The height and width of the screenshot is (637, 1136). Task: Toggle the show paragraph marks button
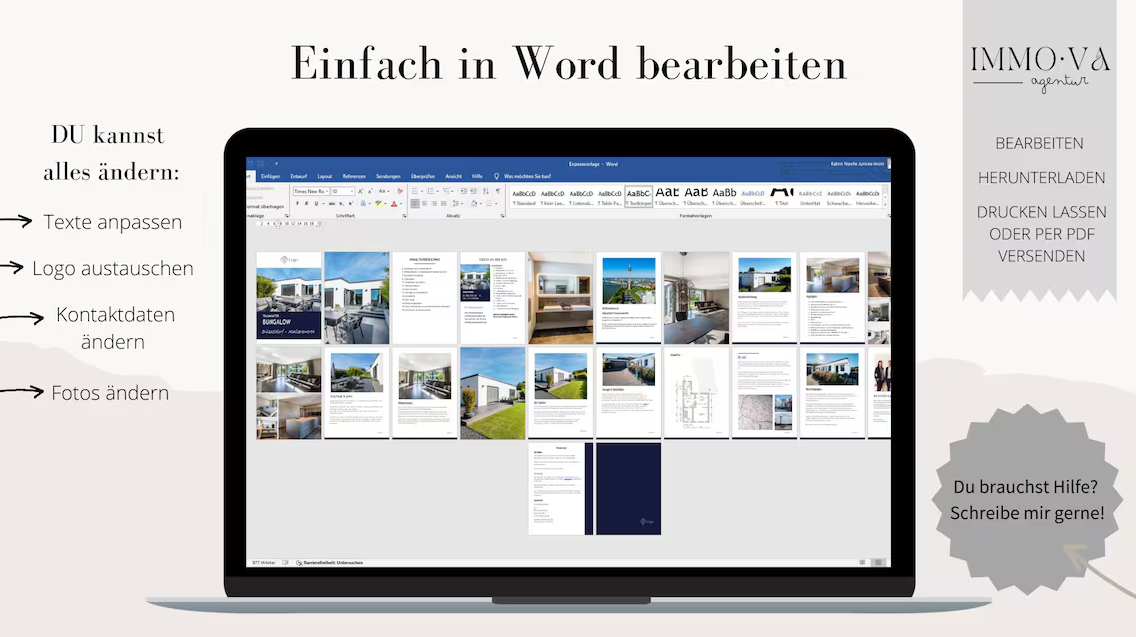(496, 190)
